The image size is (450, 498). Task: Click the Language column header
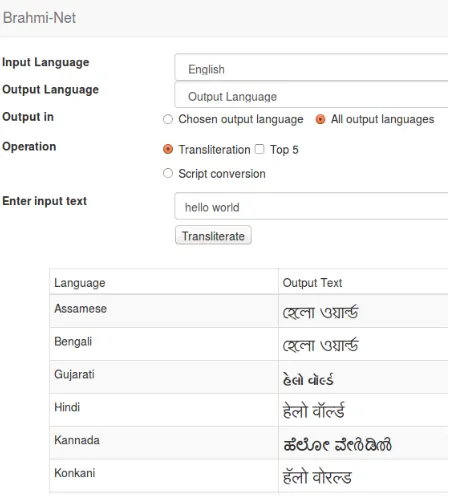[164, 282]
